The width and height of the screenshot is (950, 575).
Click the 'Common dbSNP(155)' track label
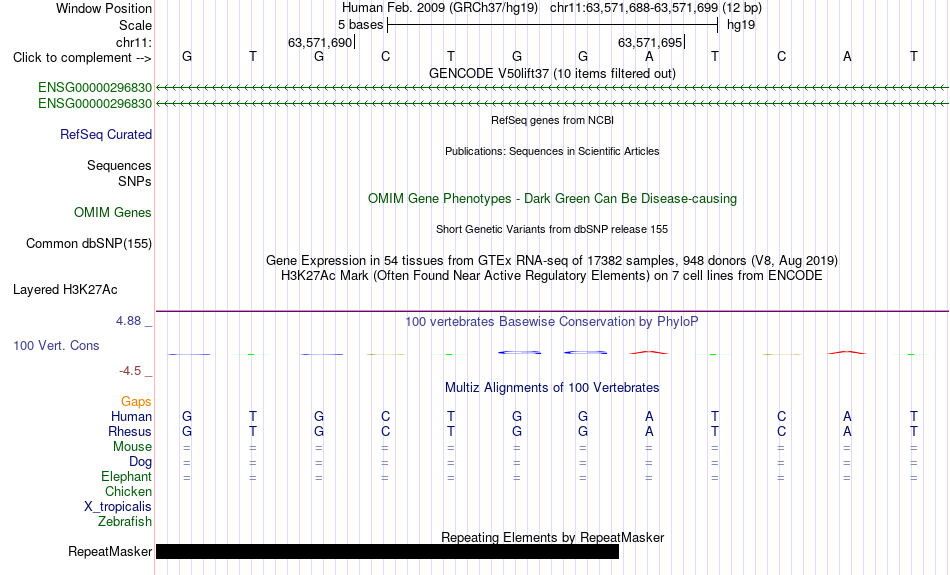point(89,244)
